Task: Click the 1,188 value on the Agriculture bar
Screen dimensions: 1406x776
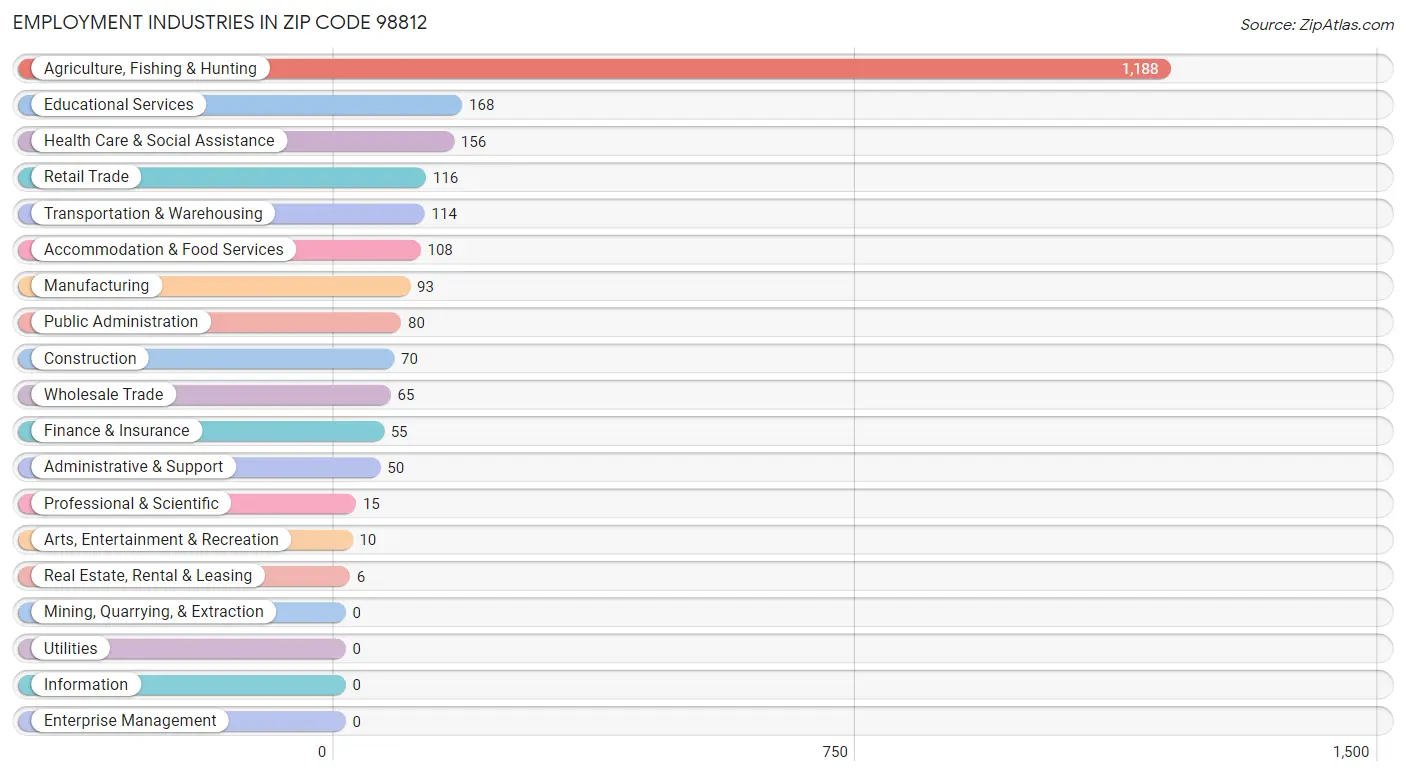Action: [1140, 69]
